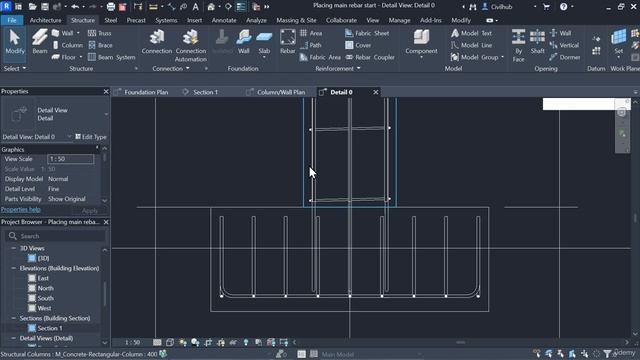Click the Modify tool

point(15,41)
